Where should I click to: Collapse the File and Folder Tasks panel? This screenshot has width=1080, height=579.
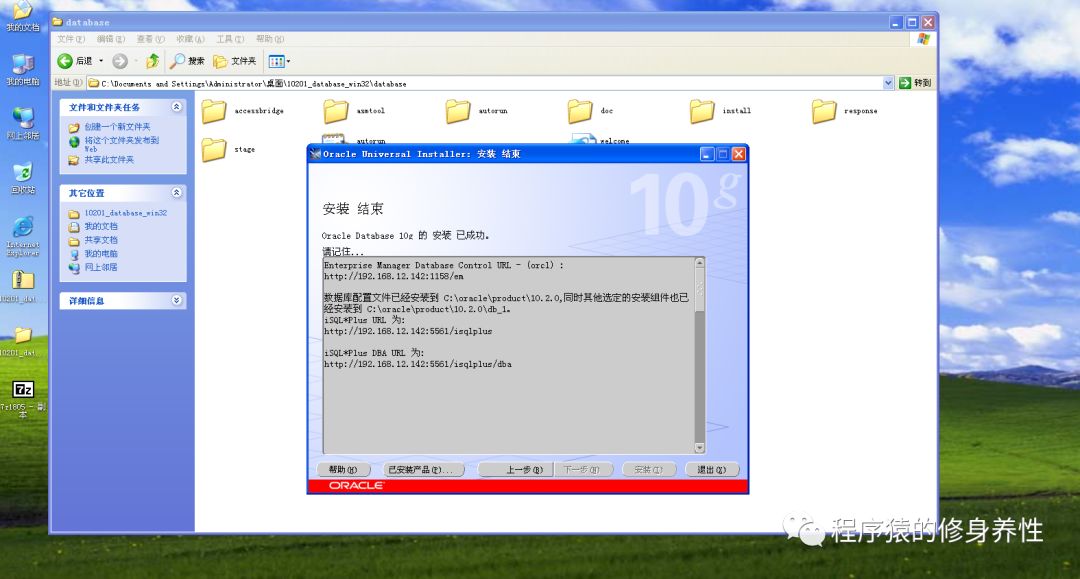click(x=176, y=107)
